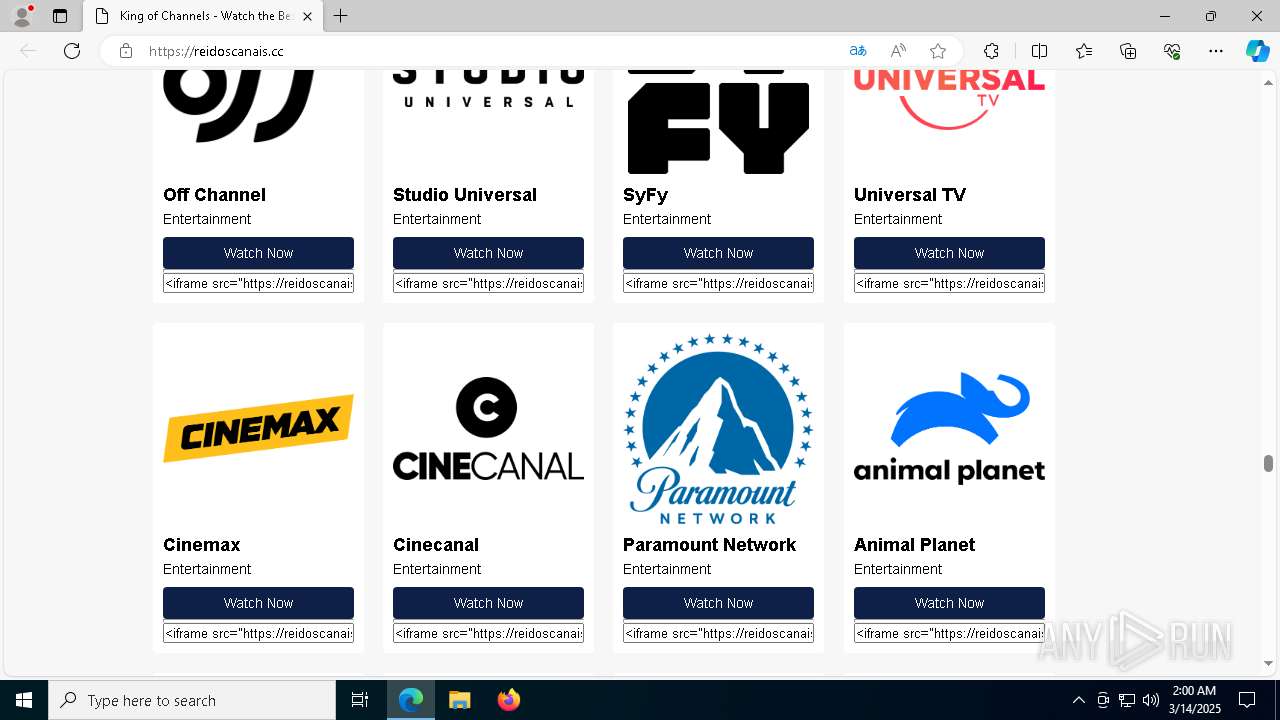
Task: Open the translate page icon
Action: (x=858, y=51)
